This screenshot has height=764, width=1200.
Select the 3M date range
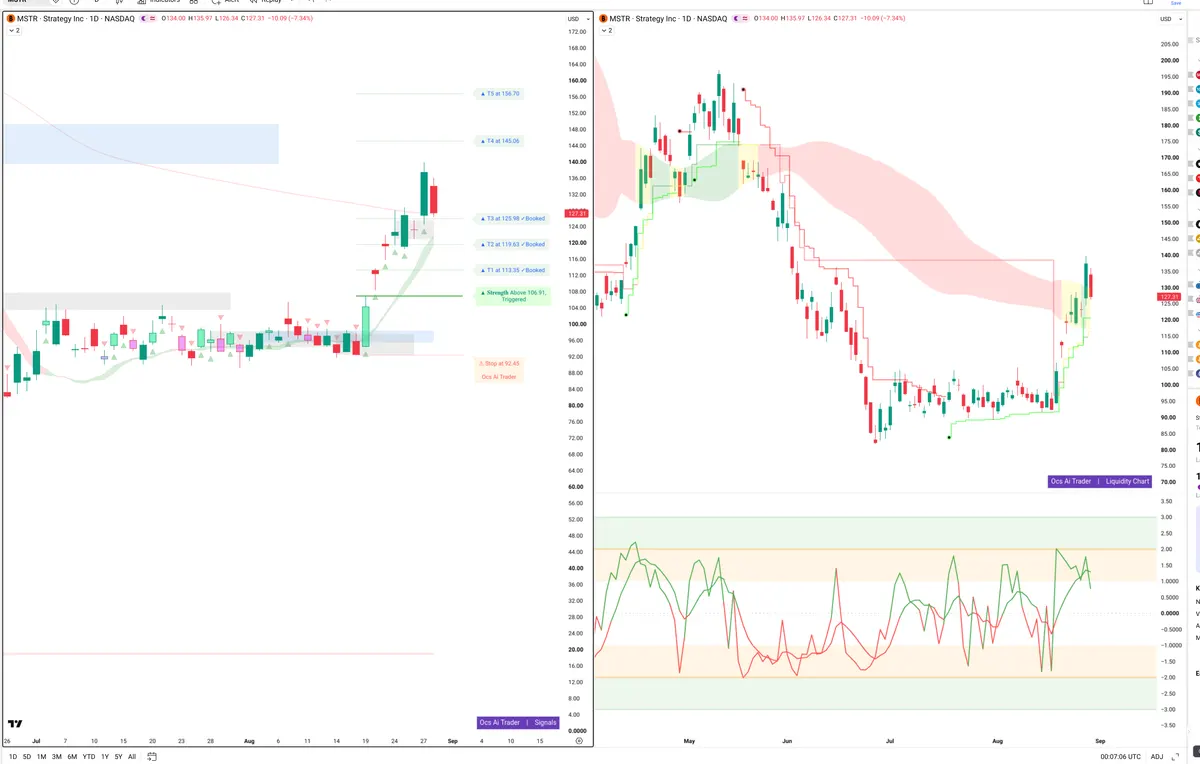point(57,757)
